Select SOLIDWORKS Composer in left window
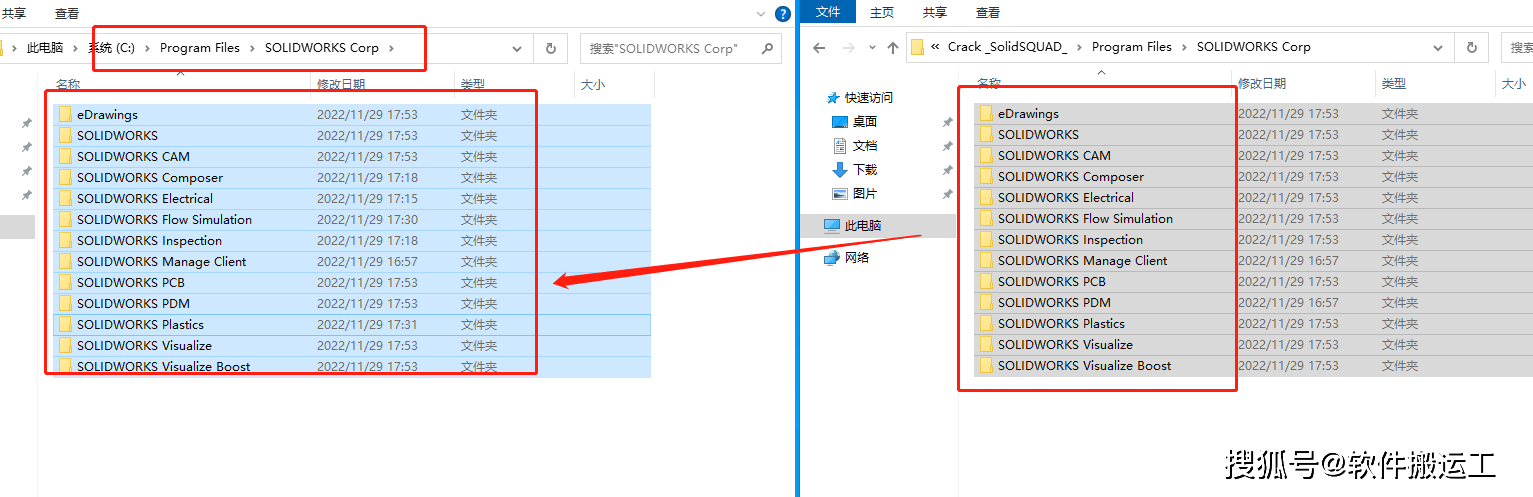 (350, 178)
